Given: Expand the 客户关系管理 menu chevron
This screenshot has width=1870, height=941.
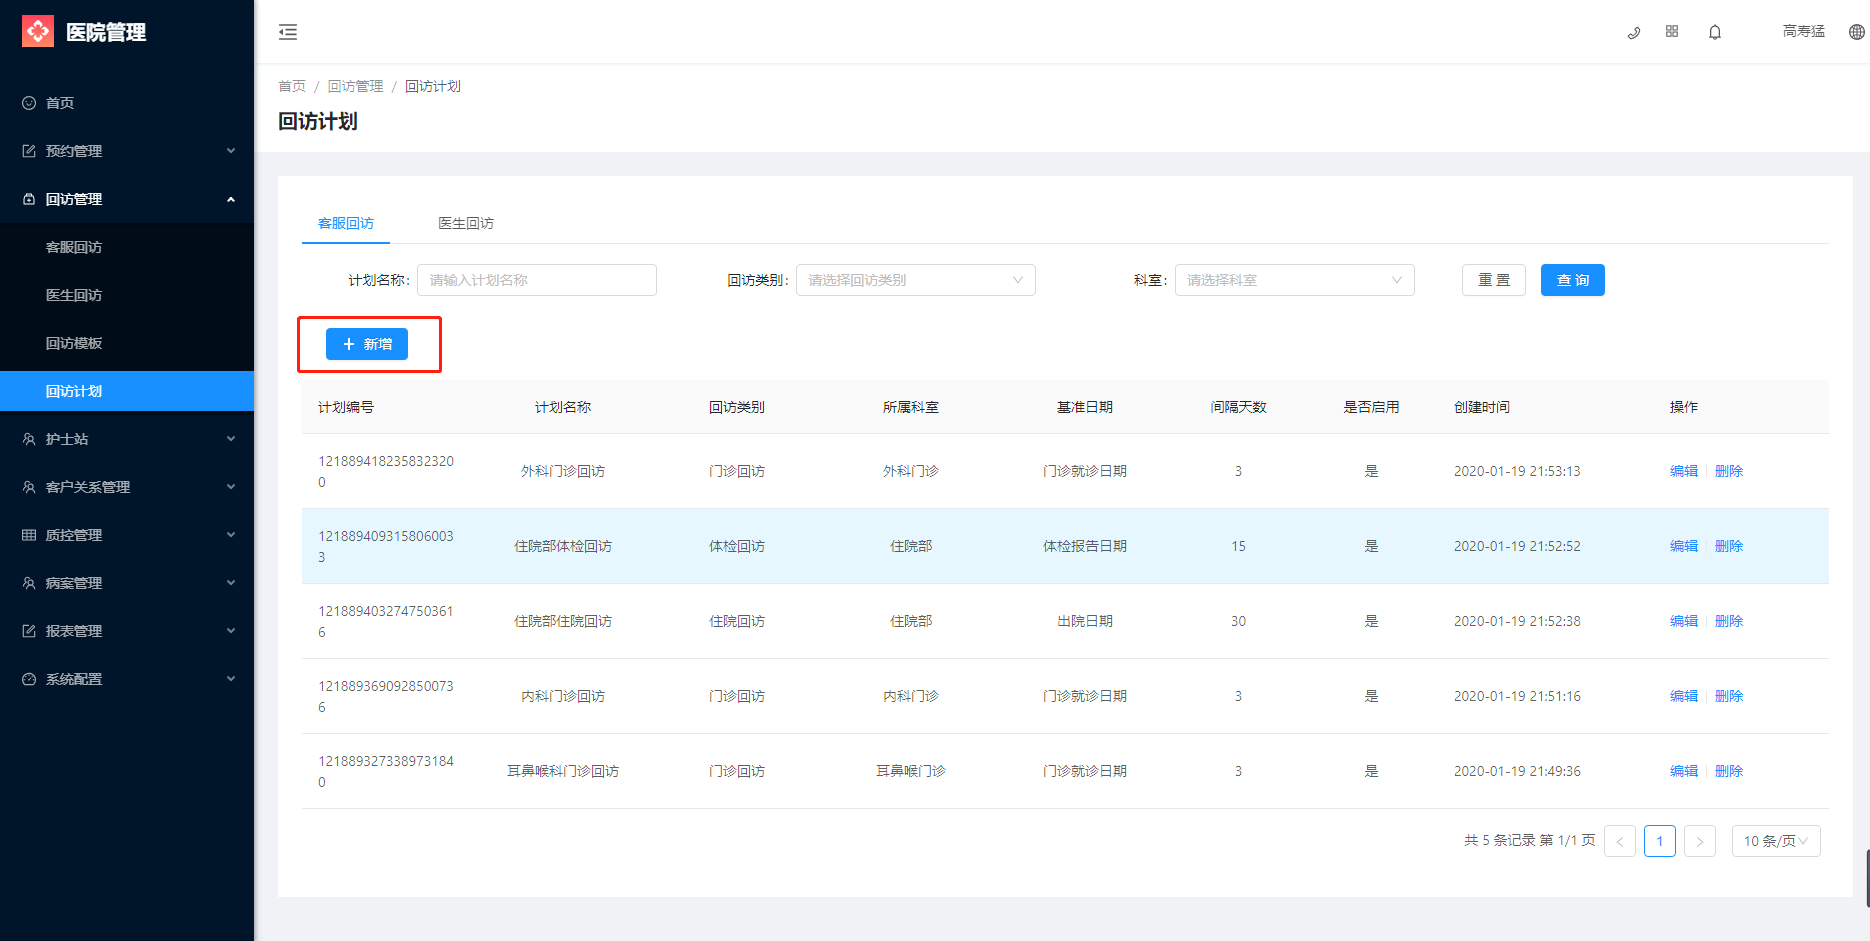Looking at the screenshot, I should 231,487.
